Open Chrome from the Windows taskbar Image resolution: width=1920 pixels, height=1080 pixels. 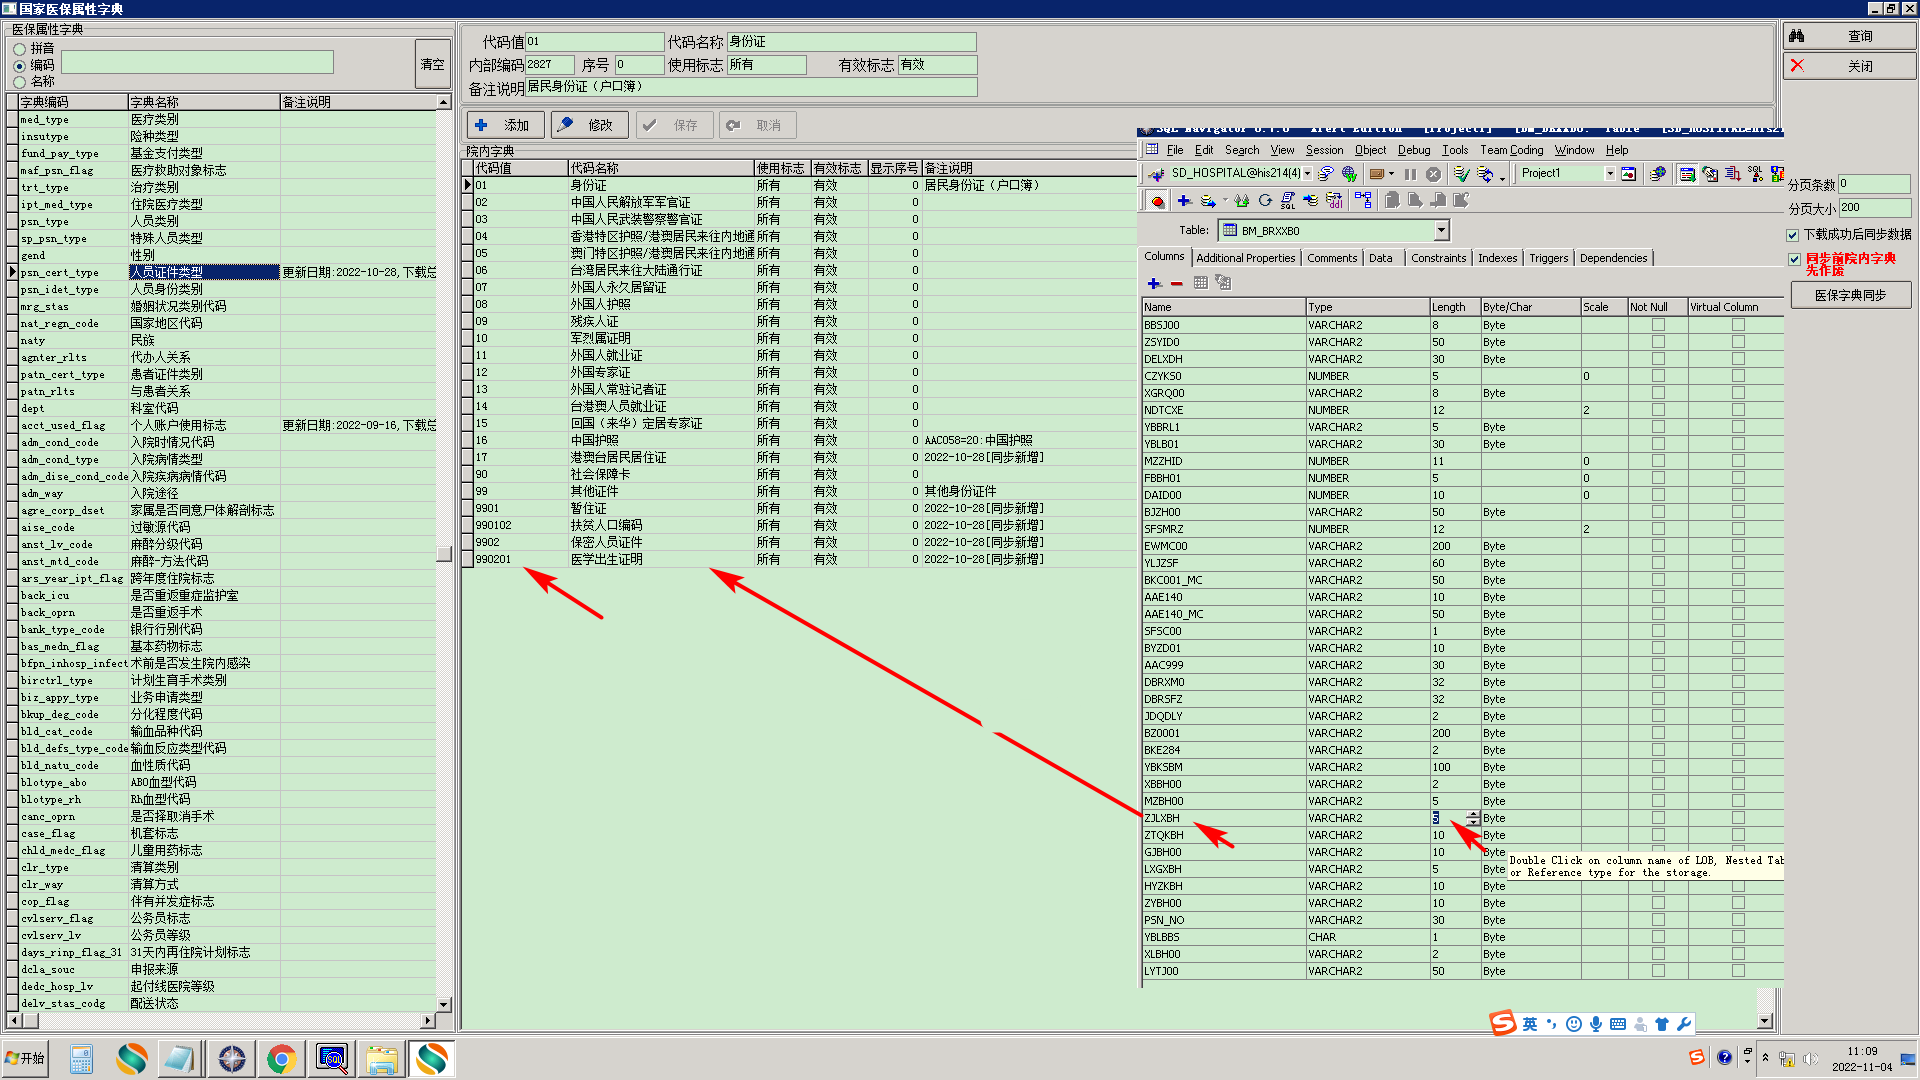coord(281,1058)
